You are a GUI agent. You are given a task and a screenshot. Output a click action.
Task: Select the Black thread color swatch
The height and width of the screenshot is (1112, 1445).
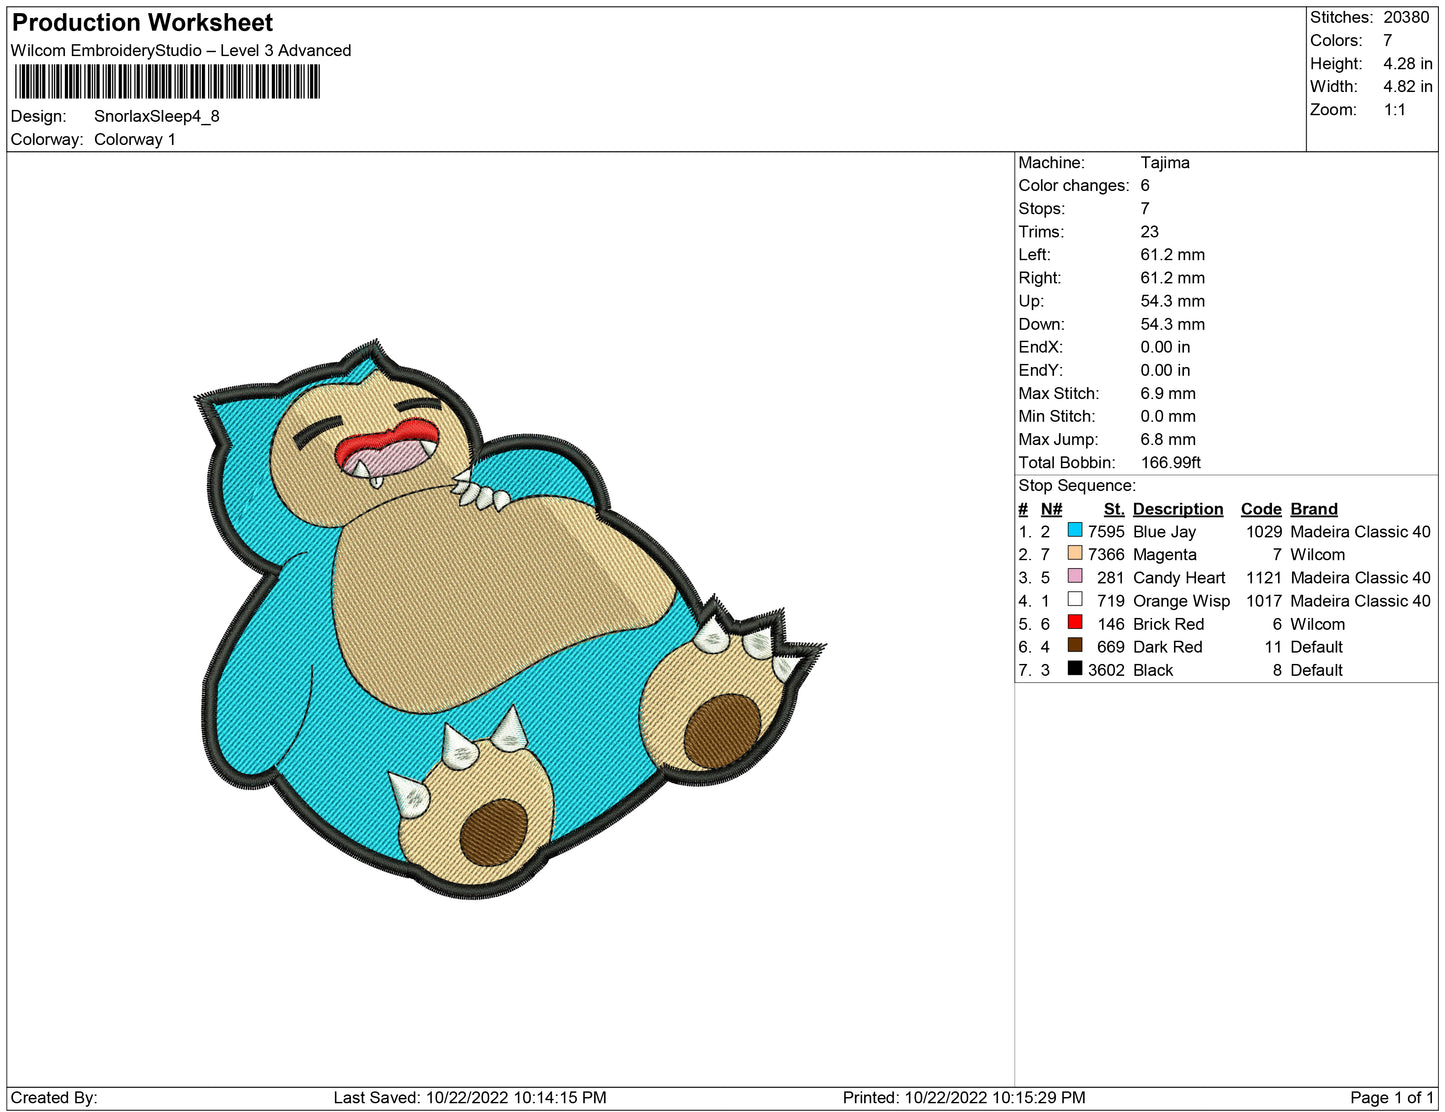pos(1075,668)
